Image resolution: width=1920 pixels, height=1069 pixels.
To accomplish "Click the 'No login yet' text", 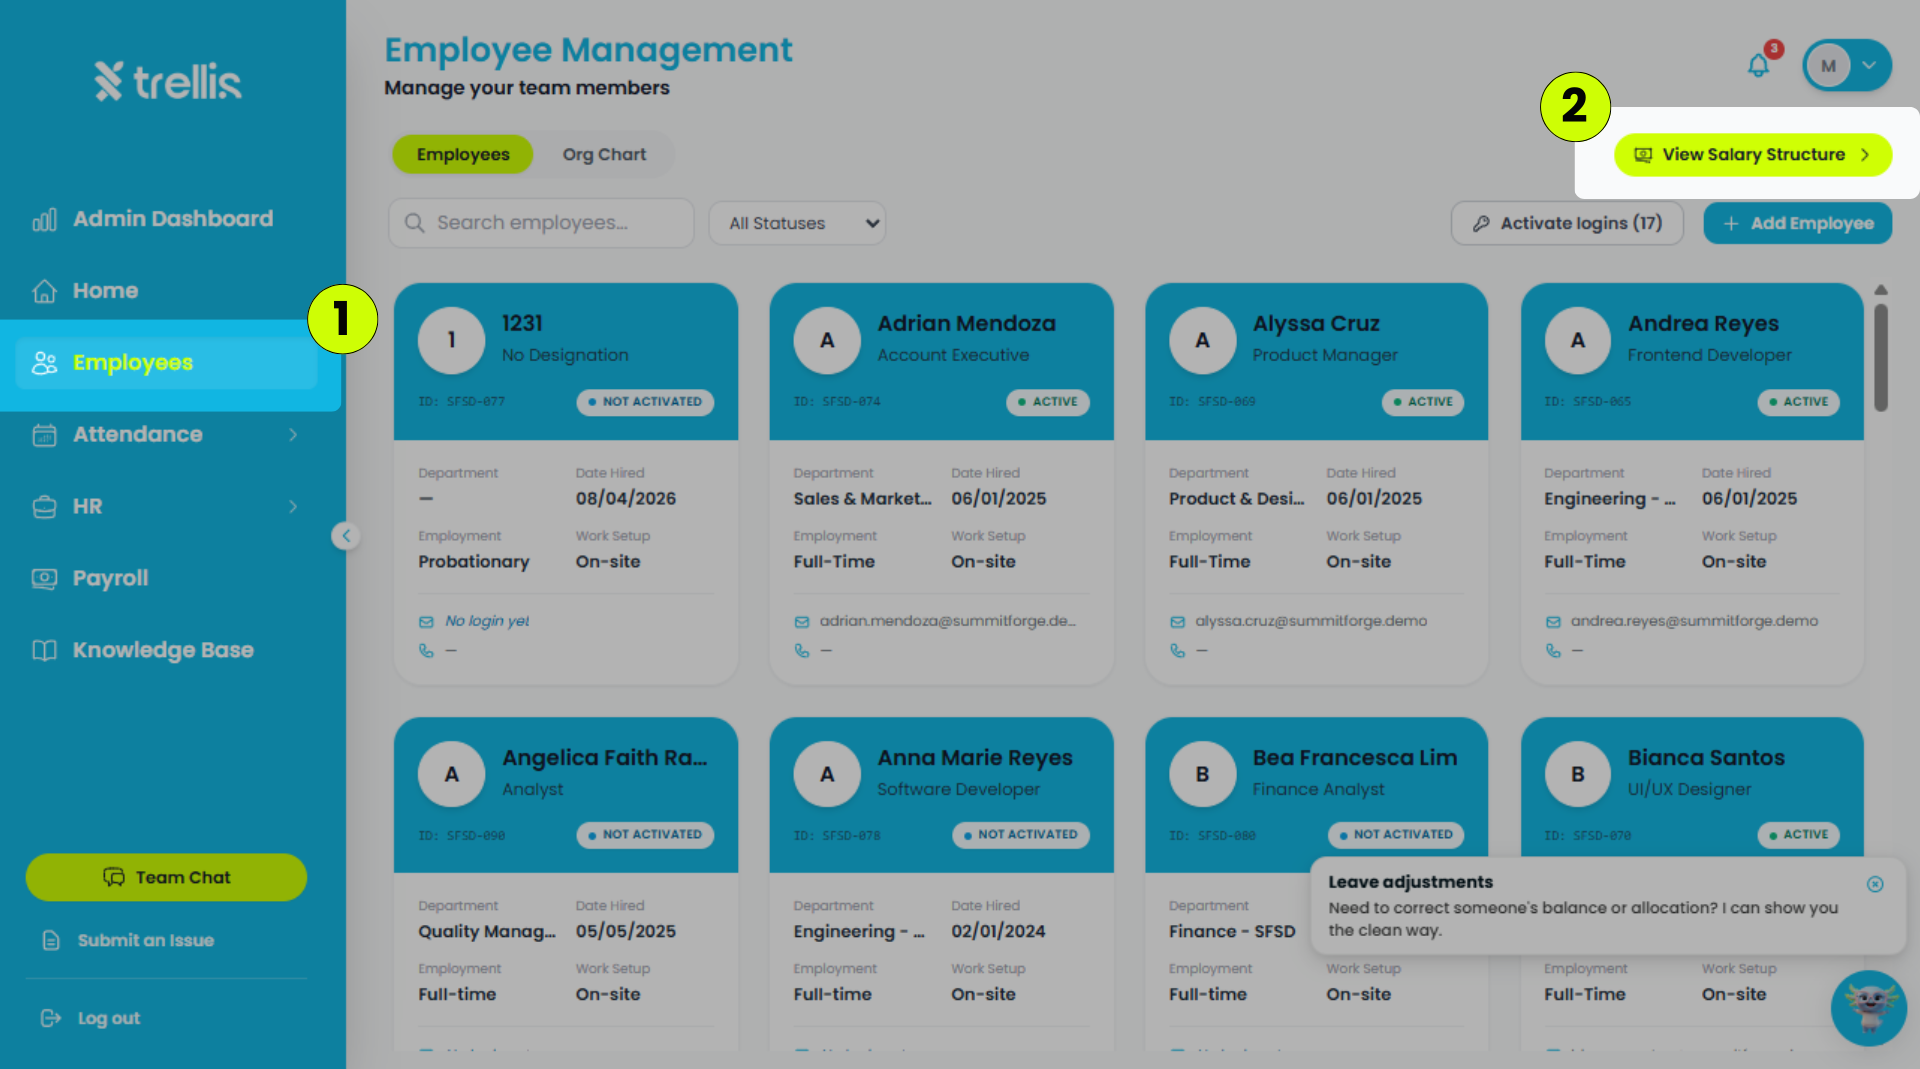I will 487,621.
